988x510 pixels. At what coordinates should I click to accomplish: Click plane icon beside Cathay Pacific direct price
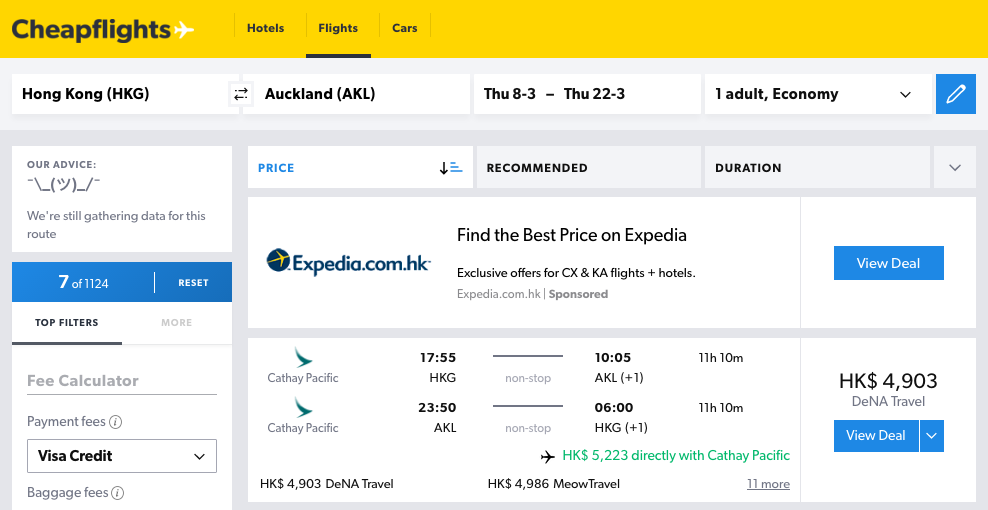point(548,456)
